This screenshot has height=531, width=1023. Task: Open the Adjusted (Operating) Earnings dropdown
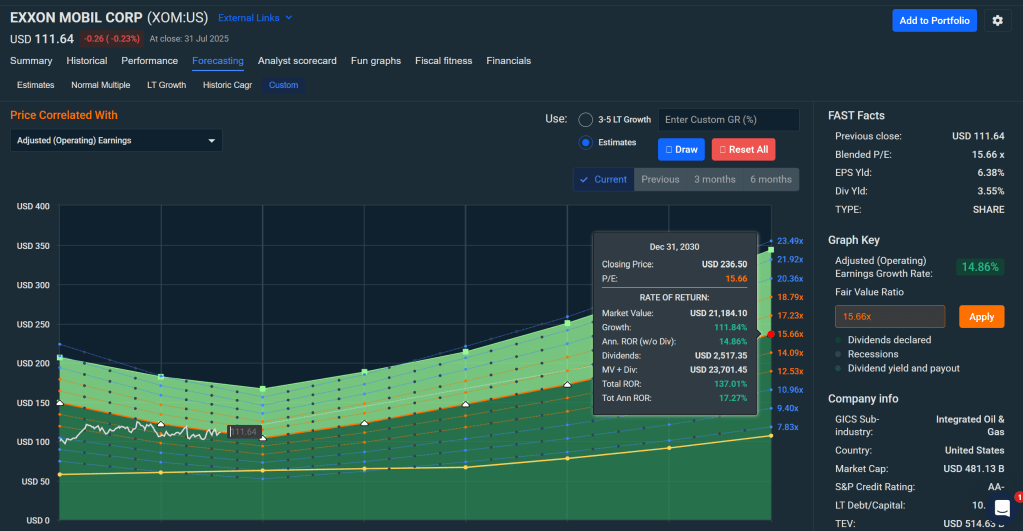pyautogui.click(x=116, y=141)
